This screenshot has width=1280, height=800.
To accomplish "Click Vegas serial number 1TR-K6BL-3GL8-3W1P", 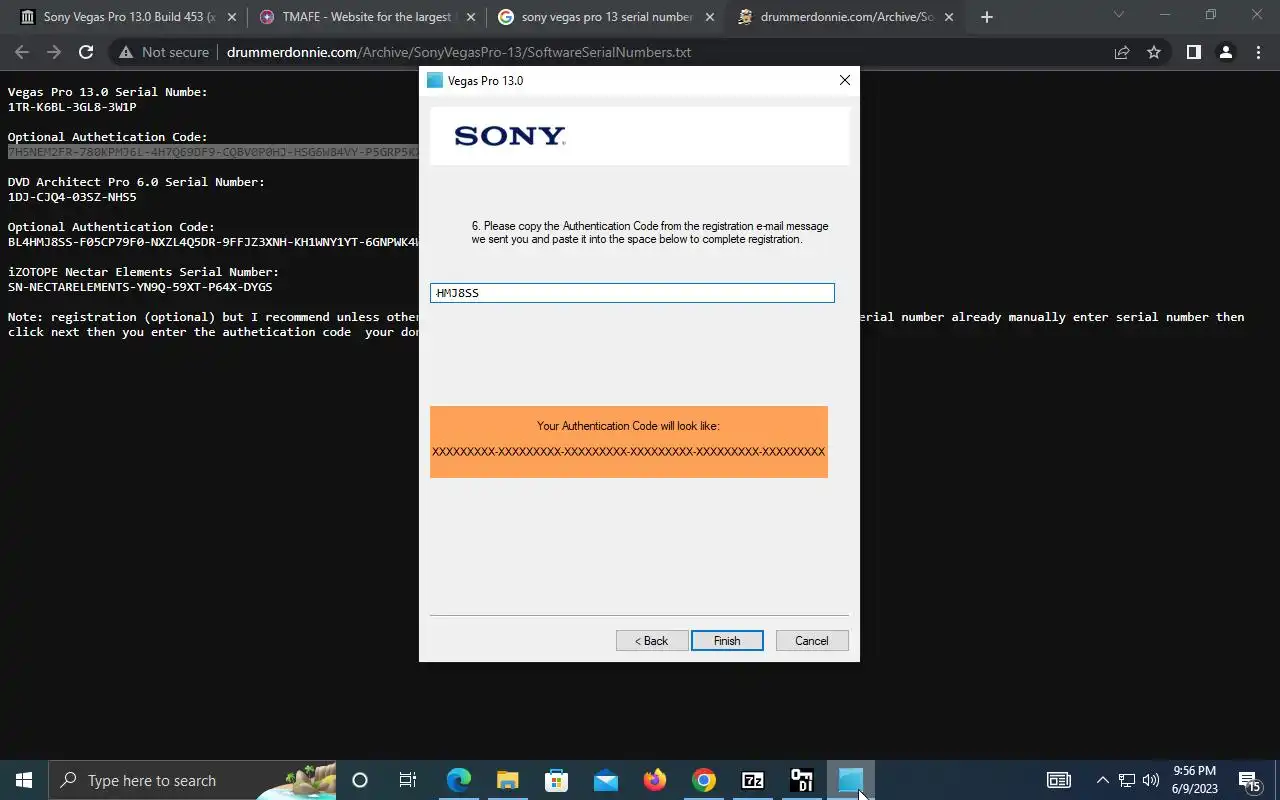I will click(72, 107).
